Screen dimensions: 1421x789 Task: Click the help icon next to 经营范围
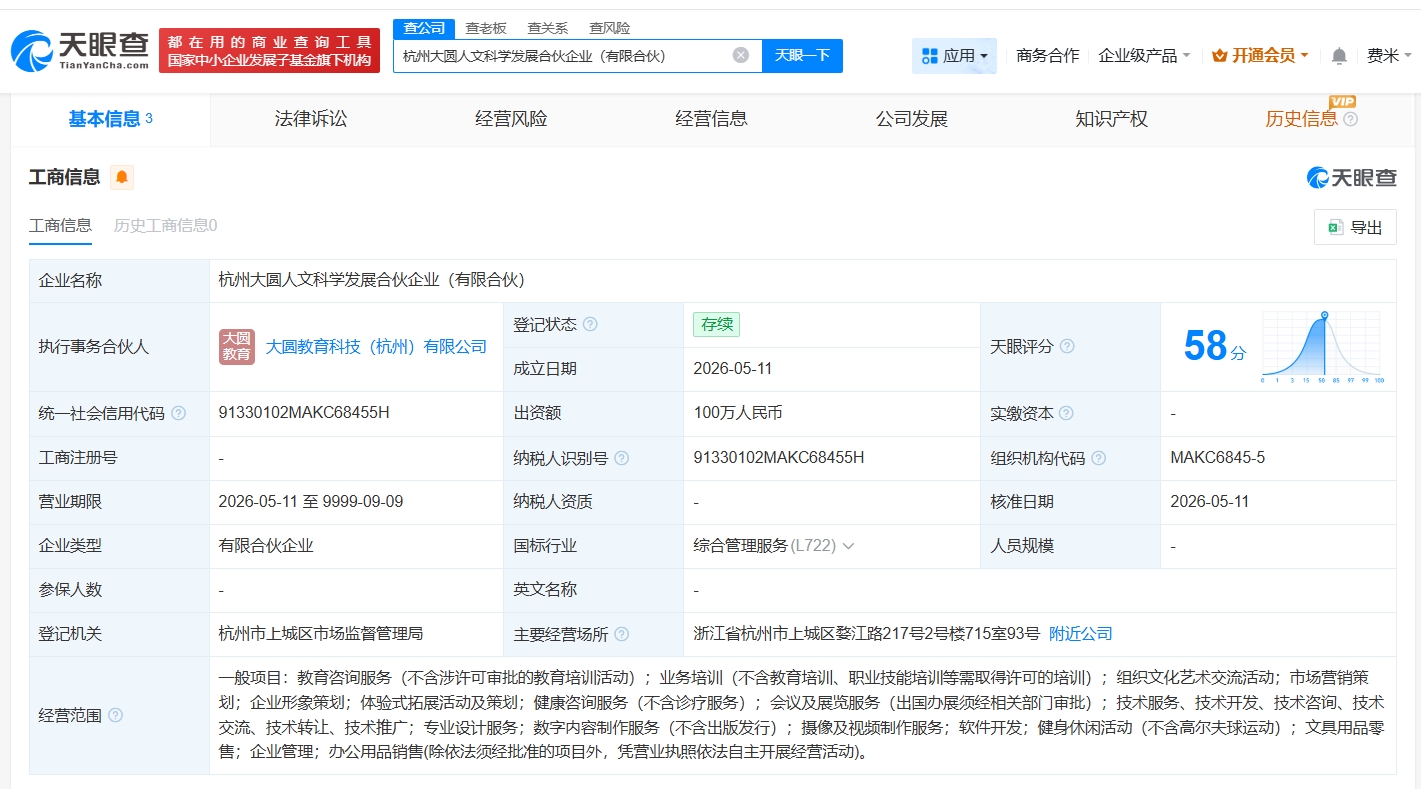tap(116, 715)
